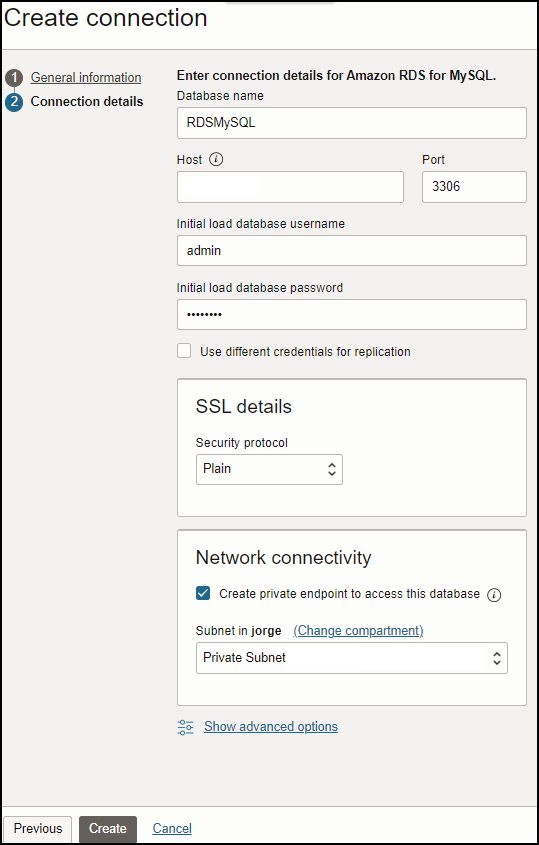Open the Private Subnet dropdown
The image size is (539, 845).
coord(351,657)
